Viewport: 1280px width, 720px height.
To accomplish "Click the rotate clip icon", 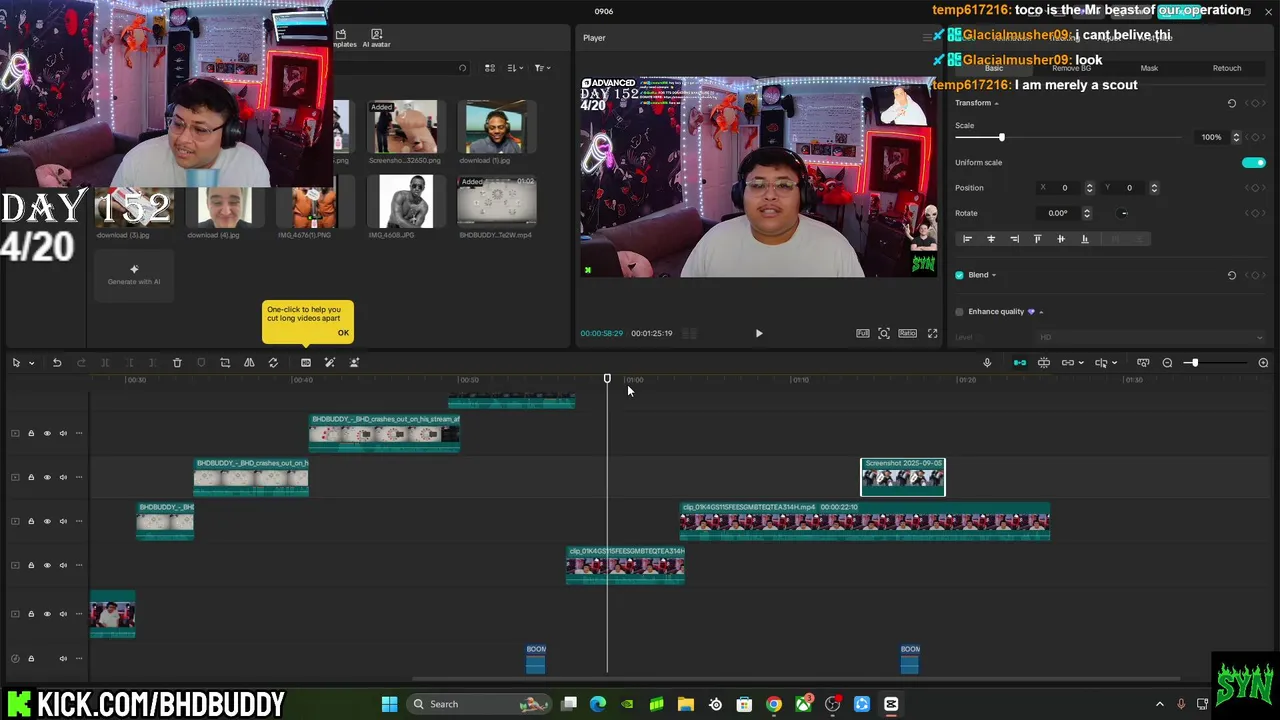I will point(273,363).
